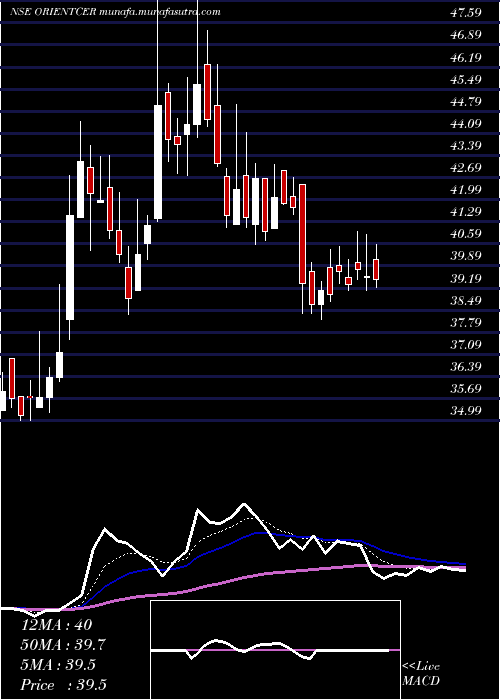Viewport: 500px width, 700px height.
Task: Select the 44.09 price axis label
Action: (466, 123)
